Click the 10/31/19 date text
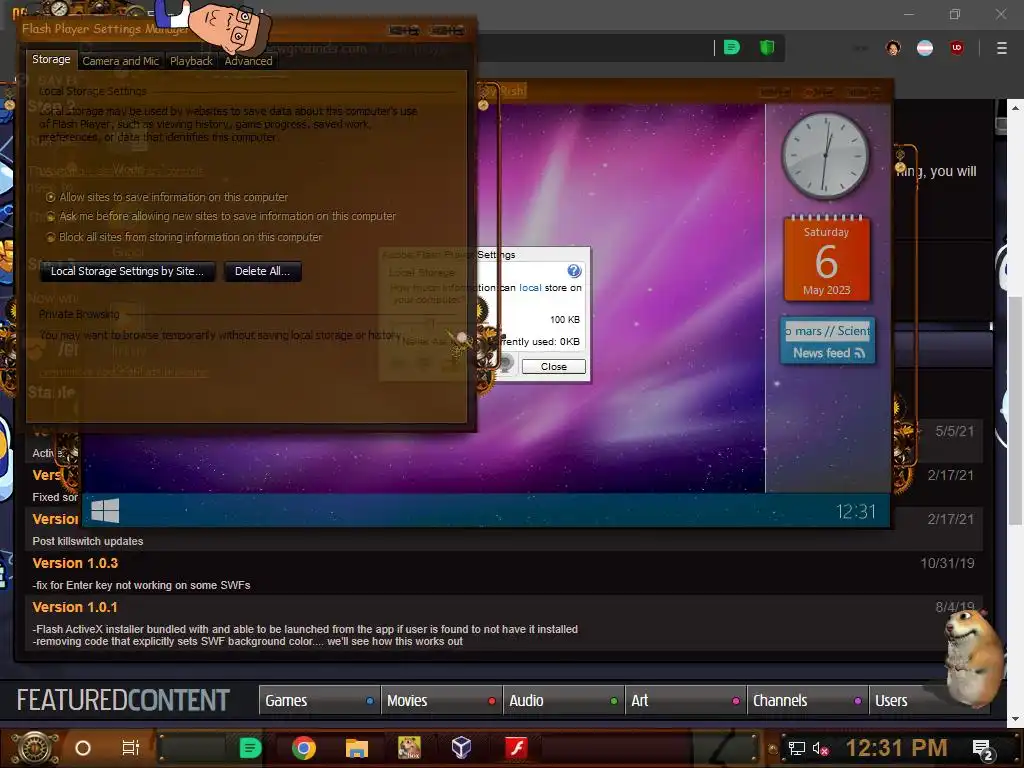Viewport: 1024px width, 768px height. 947,563
